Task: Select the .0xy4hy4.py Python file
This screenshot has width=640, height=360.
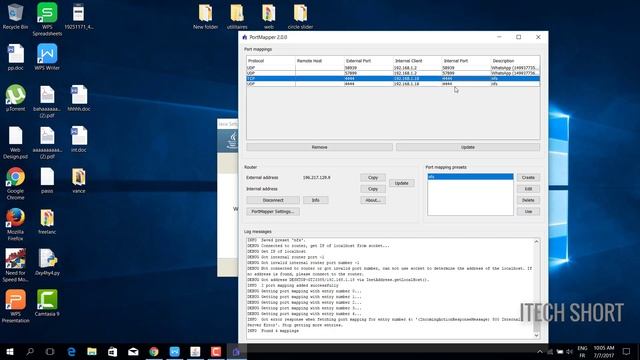Action: [47, 262]
